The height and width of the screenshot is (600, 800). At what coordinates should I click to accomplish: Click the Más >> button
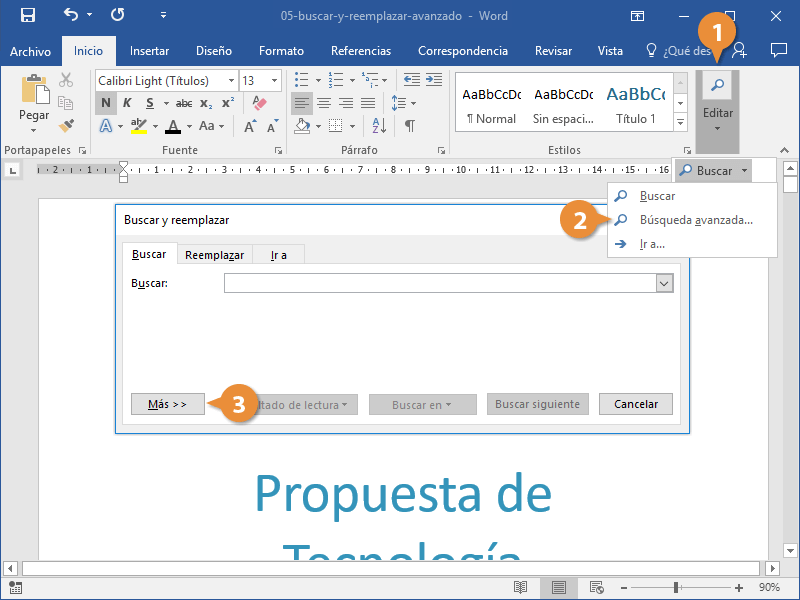pyautogui.click(x=167, y=404)
